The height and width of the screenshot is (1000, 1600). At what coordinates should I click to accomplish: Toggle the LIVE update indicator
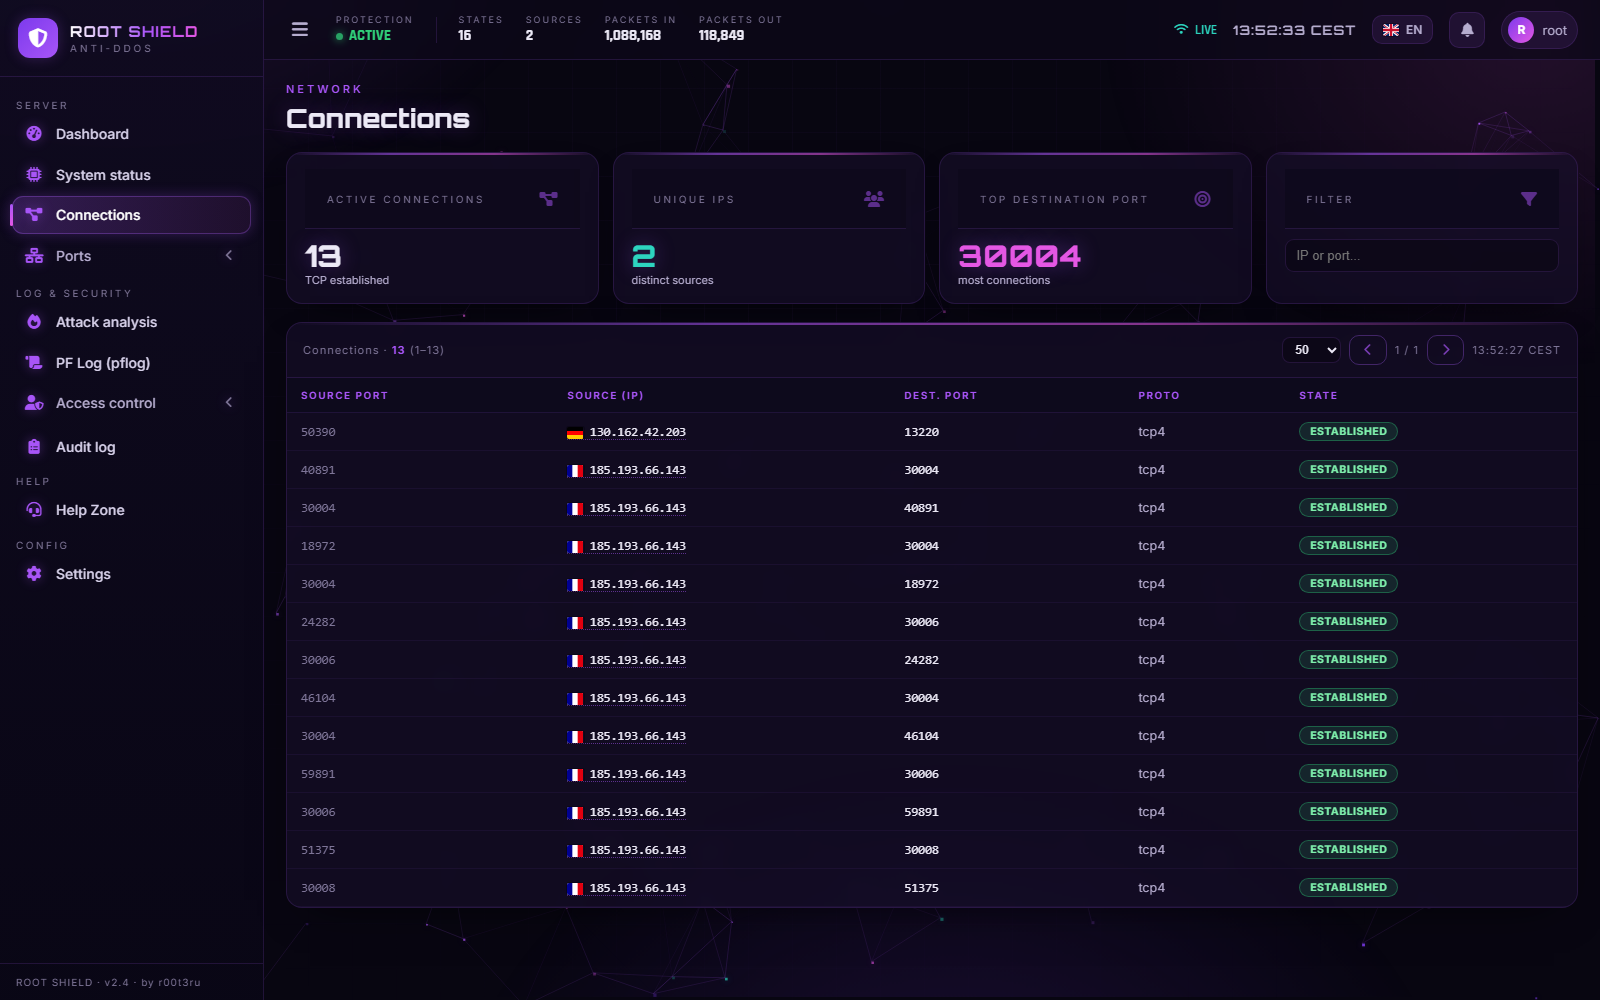tap(1195, 30)
